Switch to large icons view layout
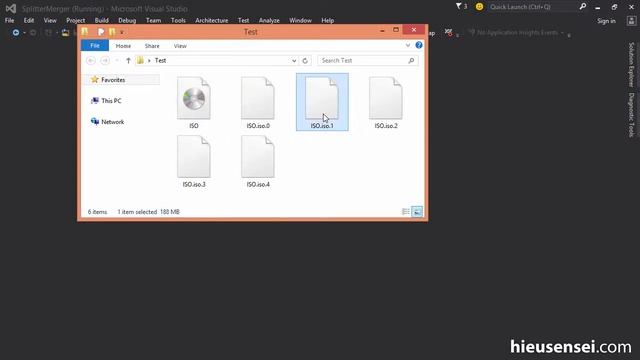 (x=417, y=211)
